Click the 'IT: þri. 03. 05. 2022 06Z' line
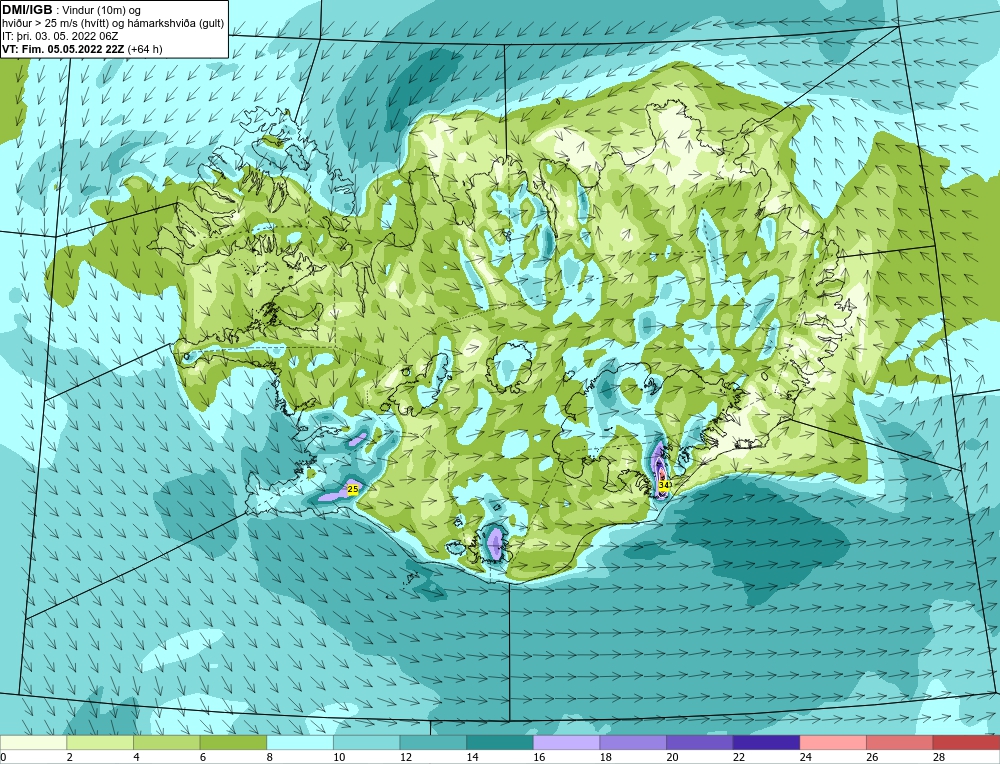The width and height of the screenshot is (1000, 764). 60,36
